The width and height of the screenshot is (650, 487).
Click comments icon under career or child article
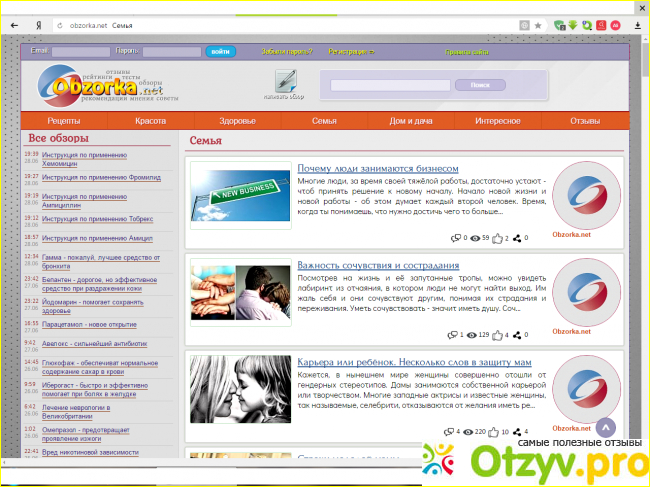(456, 432)
